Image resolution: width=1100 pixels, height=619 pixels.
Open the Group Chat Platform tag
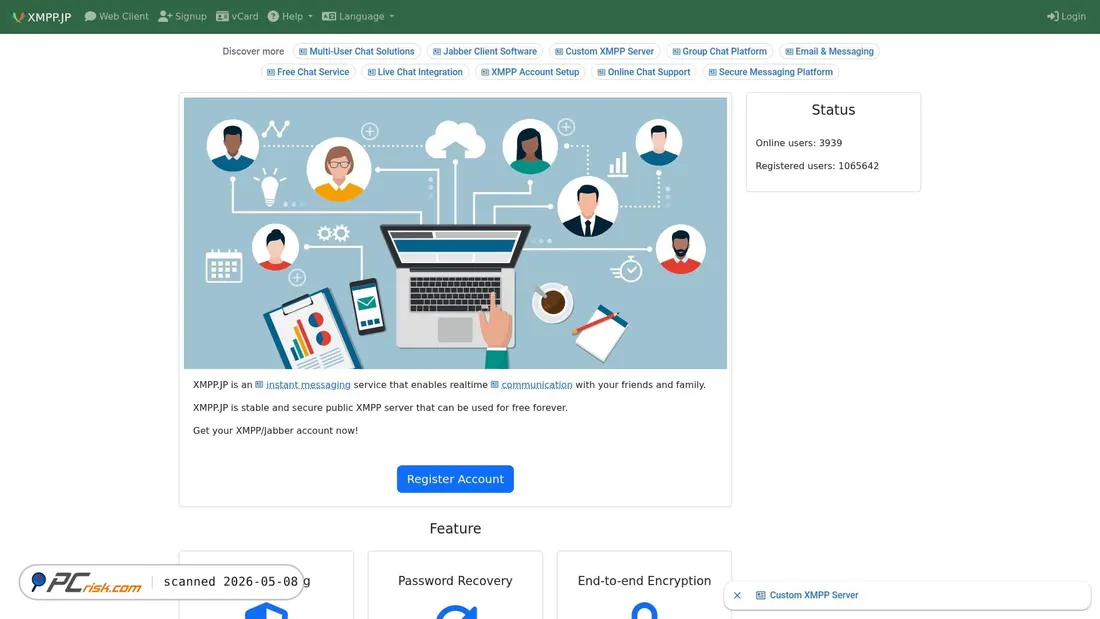click(719, 51)
